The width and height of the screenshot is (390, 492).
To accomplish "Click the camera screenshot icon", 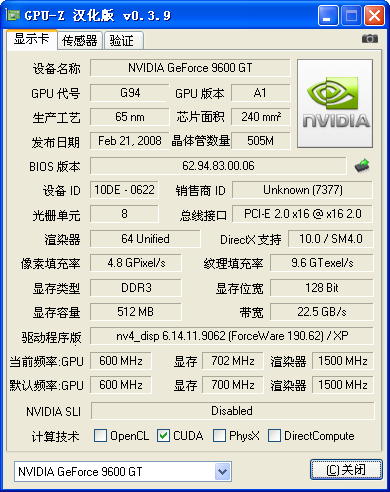I will 370,39.
